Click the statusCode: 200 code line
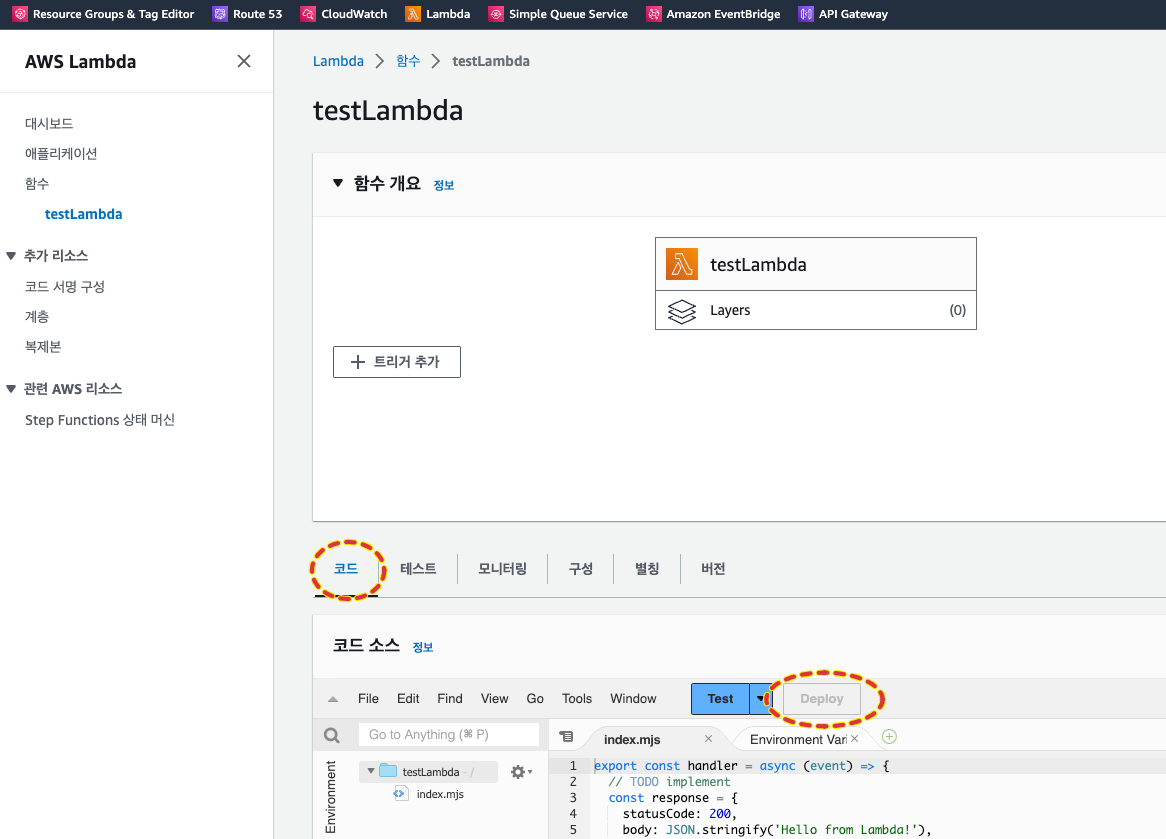This screenshot has height=839, width=1166. pos(679,814)
